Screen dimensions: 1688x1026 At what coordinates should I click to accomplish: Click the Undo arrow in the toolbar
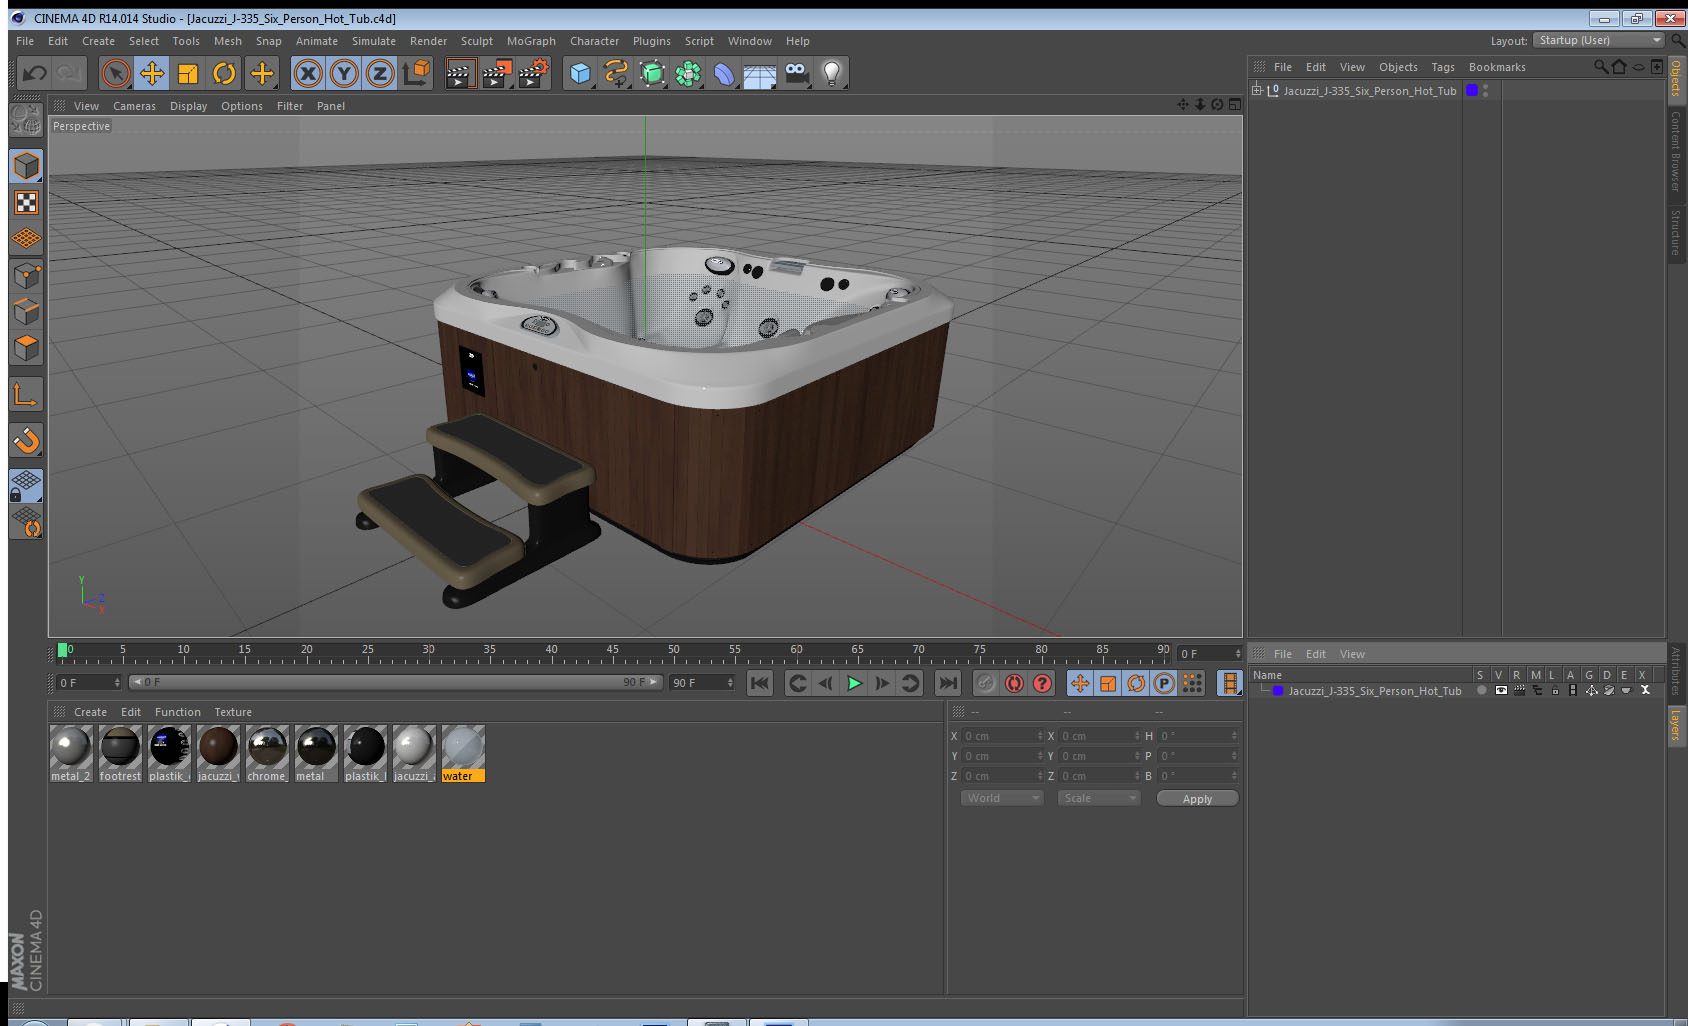pos(35,73)
